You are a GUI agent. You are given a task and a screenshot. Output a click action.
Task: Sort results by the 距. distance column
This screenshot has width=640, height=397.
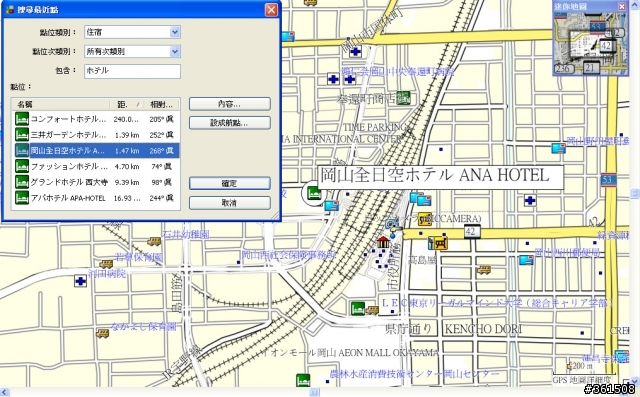[127, 104]
